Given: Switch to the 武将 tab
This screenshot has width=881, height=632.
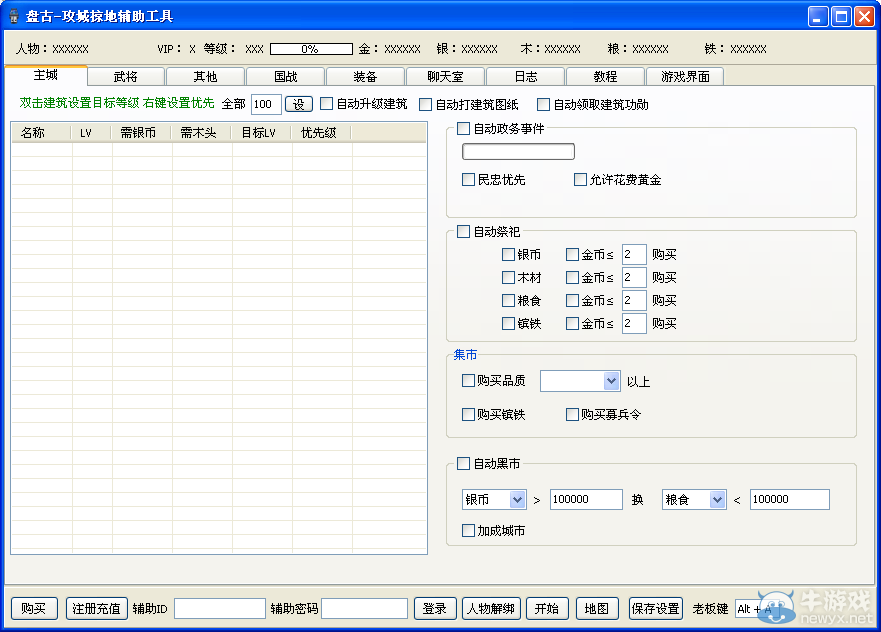Looking at the screenshot, I should pos(125,76).
